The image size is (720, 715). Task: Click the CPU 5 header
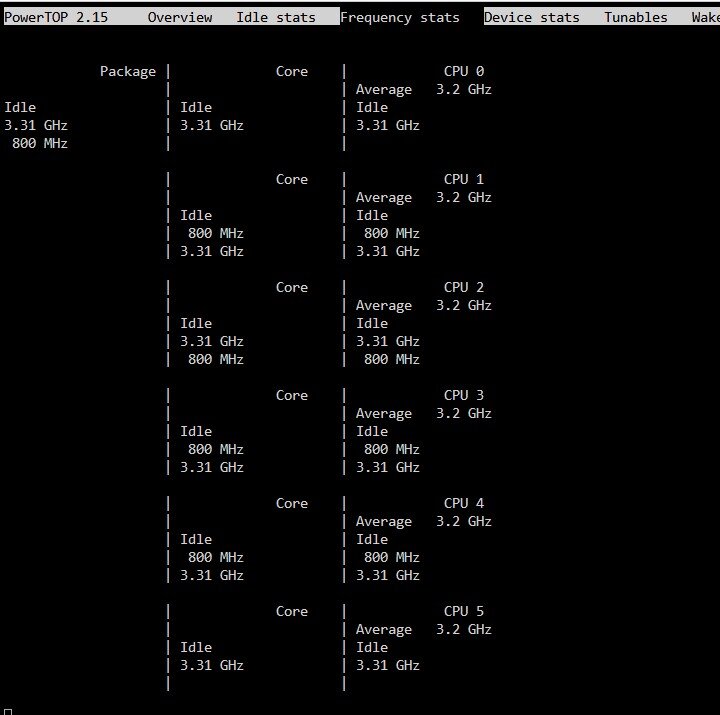click(x=464, y=611)
